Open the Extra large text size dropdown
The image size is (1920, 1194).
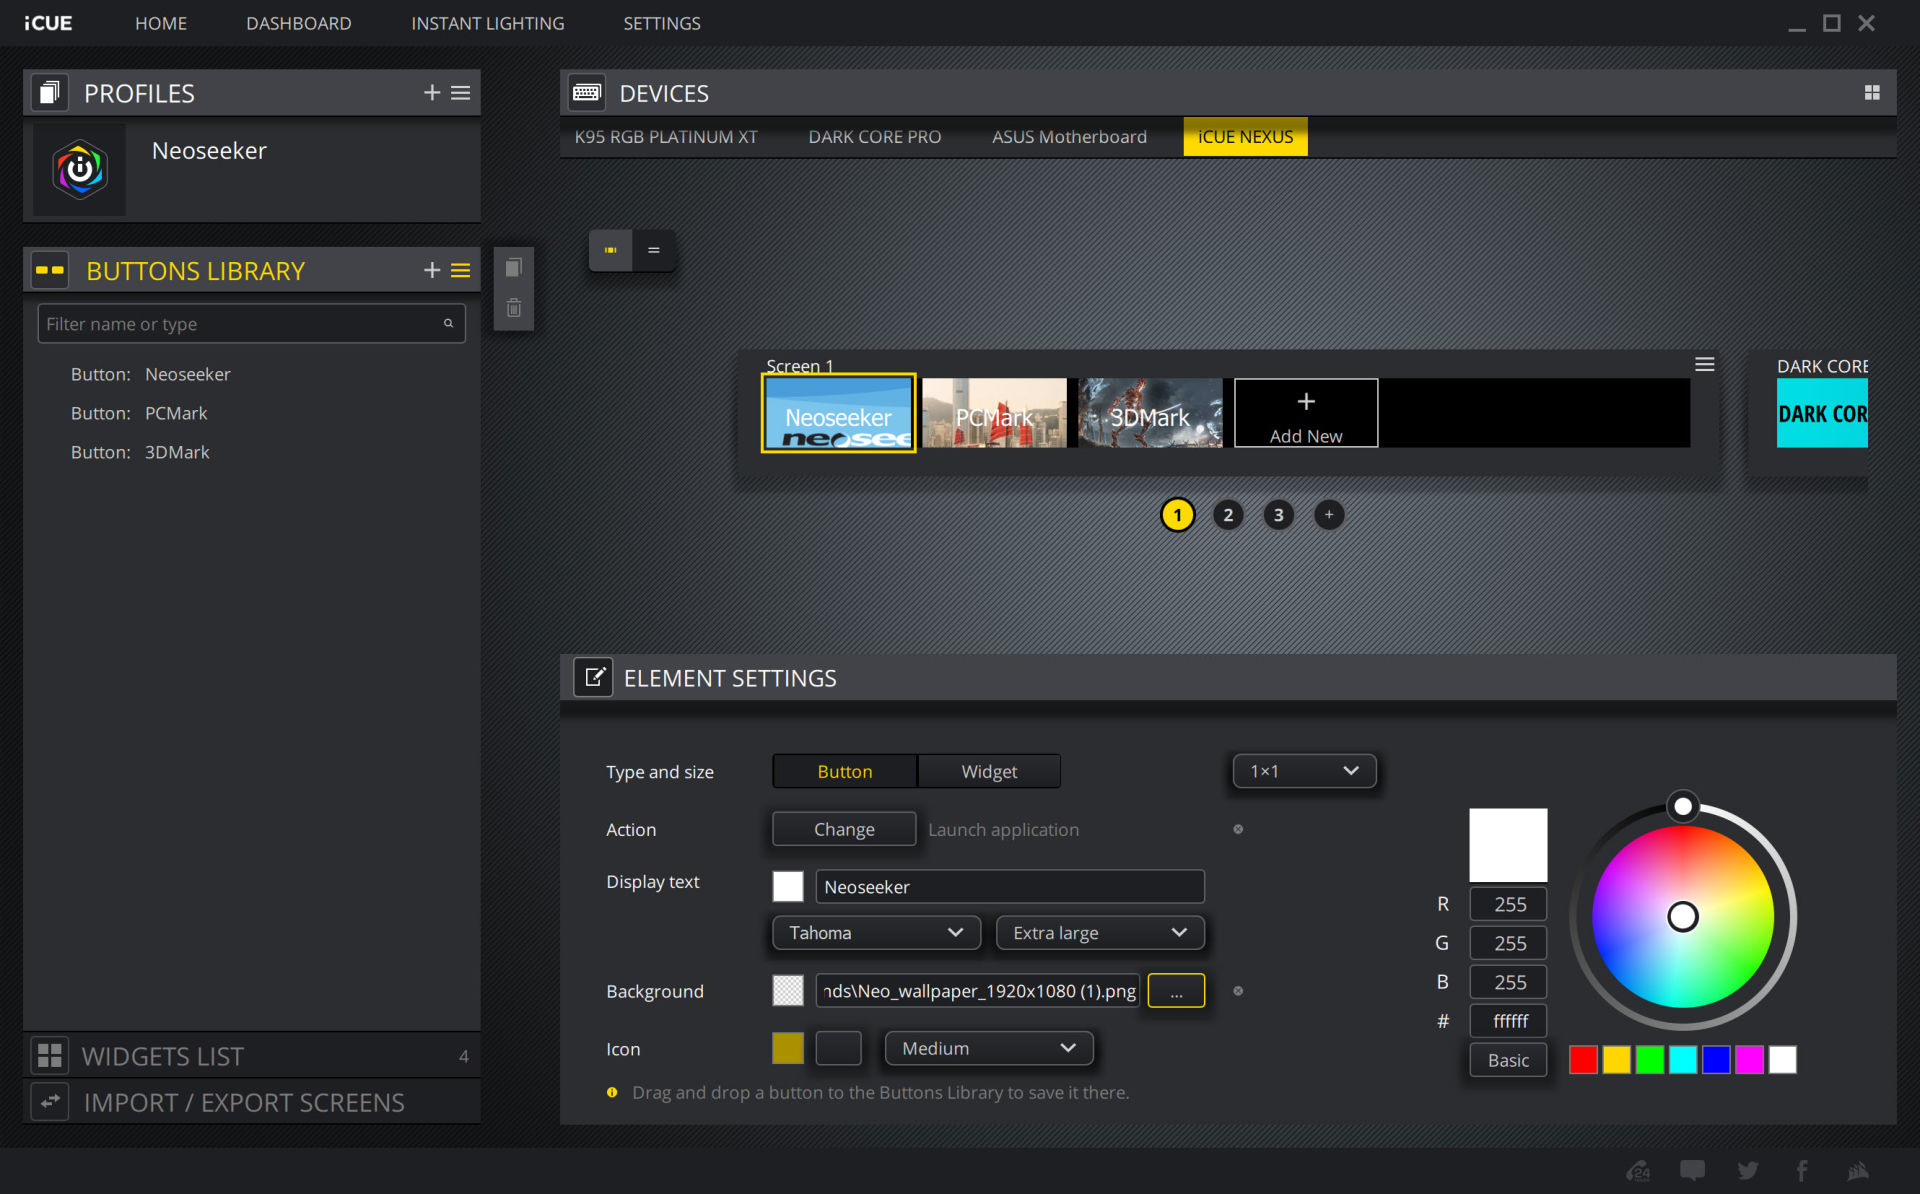pyautogui.click(x=1100, y=932)
